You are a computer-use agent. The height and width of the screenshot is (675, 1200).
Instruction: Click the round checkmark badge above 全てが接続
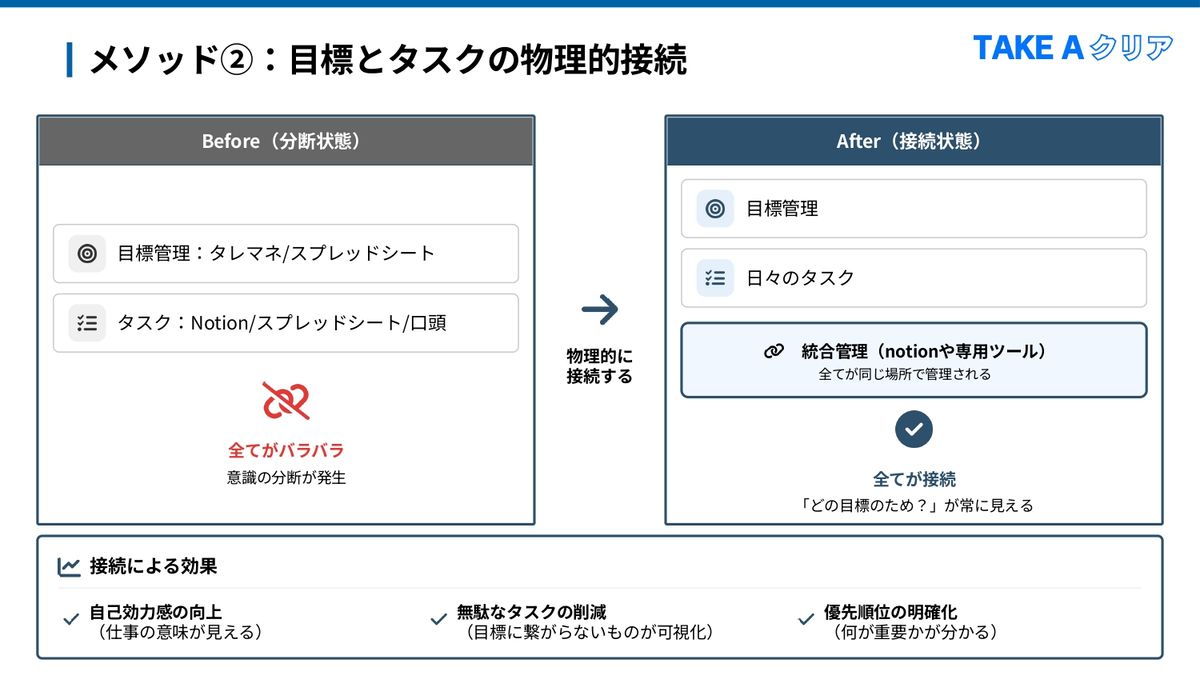(x=914, y=429)
